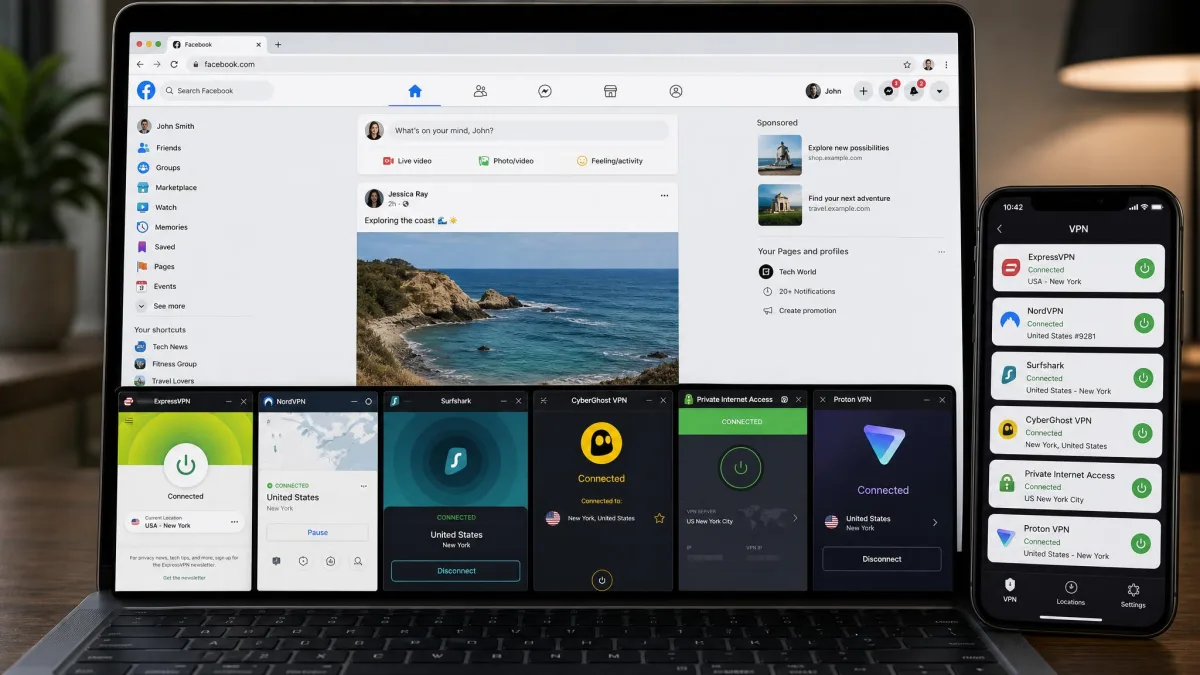This screenshot has width=1200, height=675.
Task: Toggle the CyberGhost desktop yellow power button
Action: click(601, 579)
